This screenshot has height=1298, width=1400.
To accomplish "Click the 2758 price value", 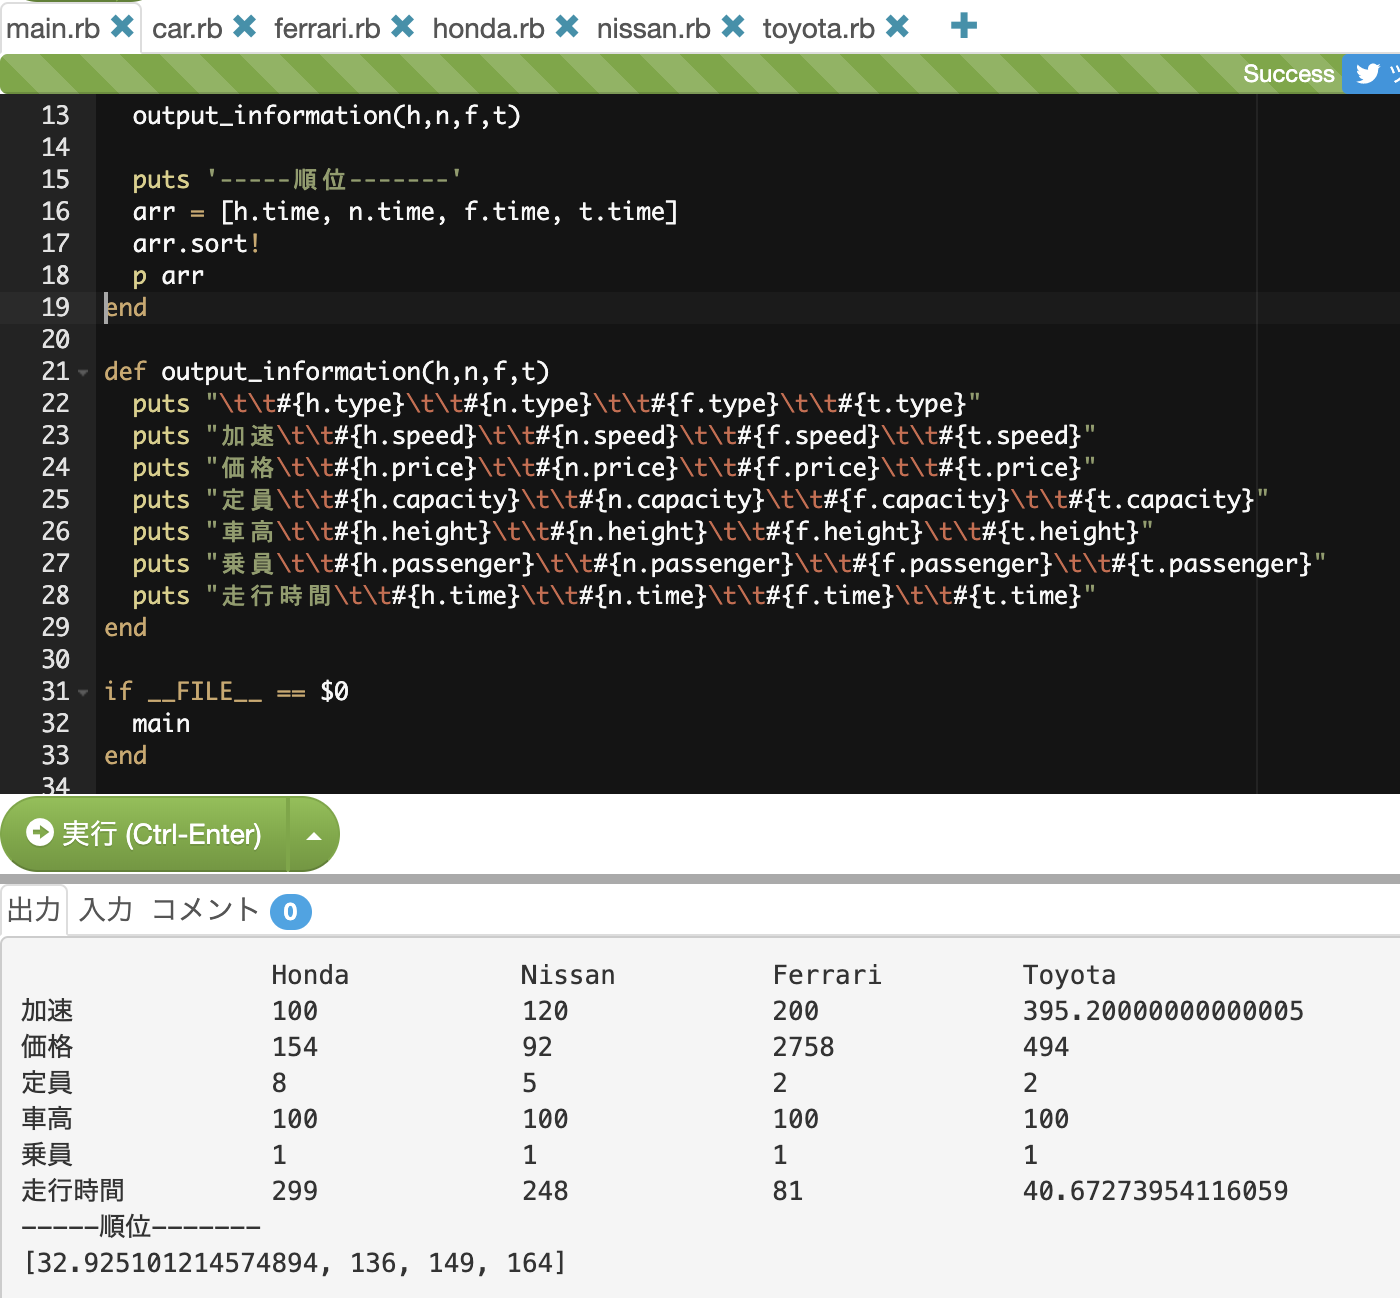I will coord(803,1047).
